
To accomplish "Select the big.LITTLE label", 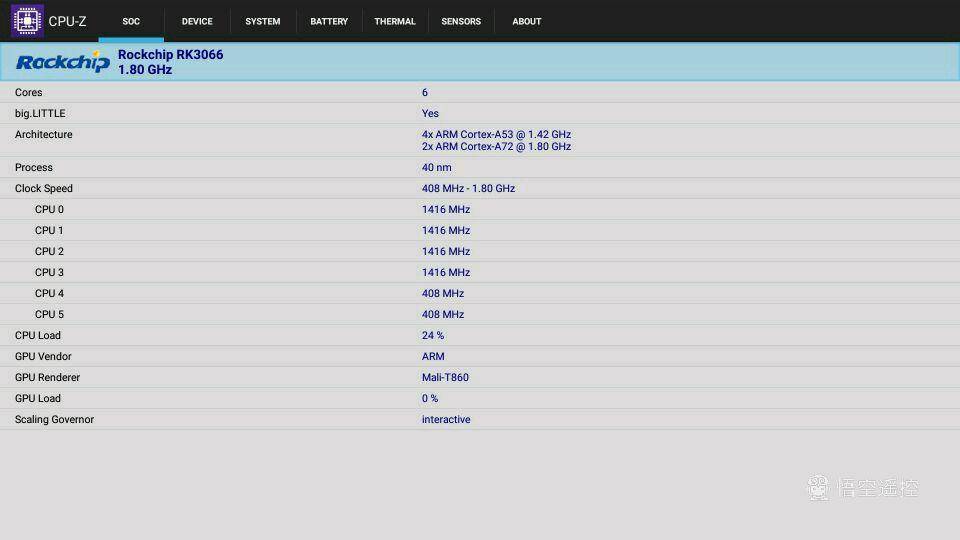I will [40, 113].
